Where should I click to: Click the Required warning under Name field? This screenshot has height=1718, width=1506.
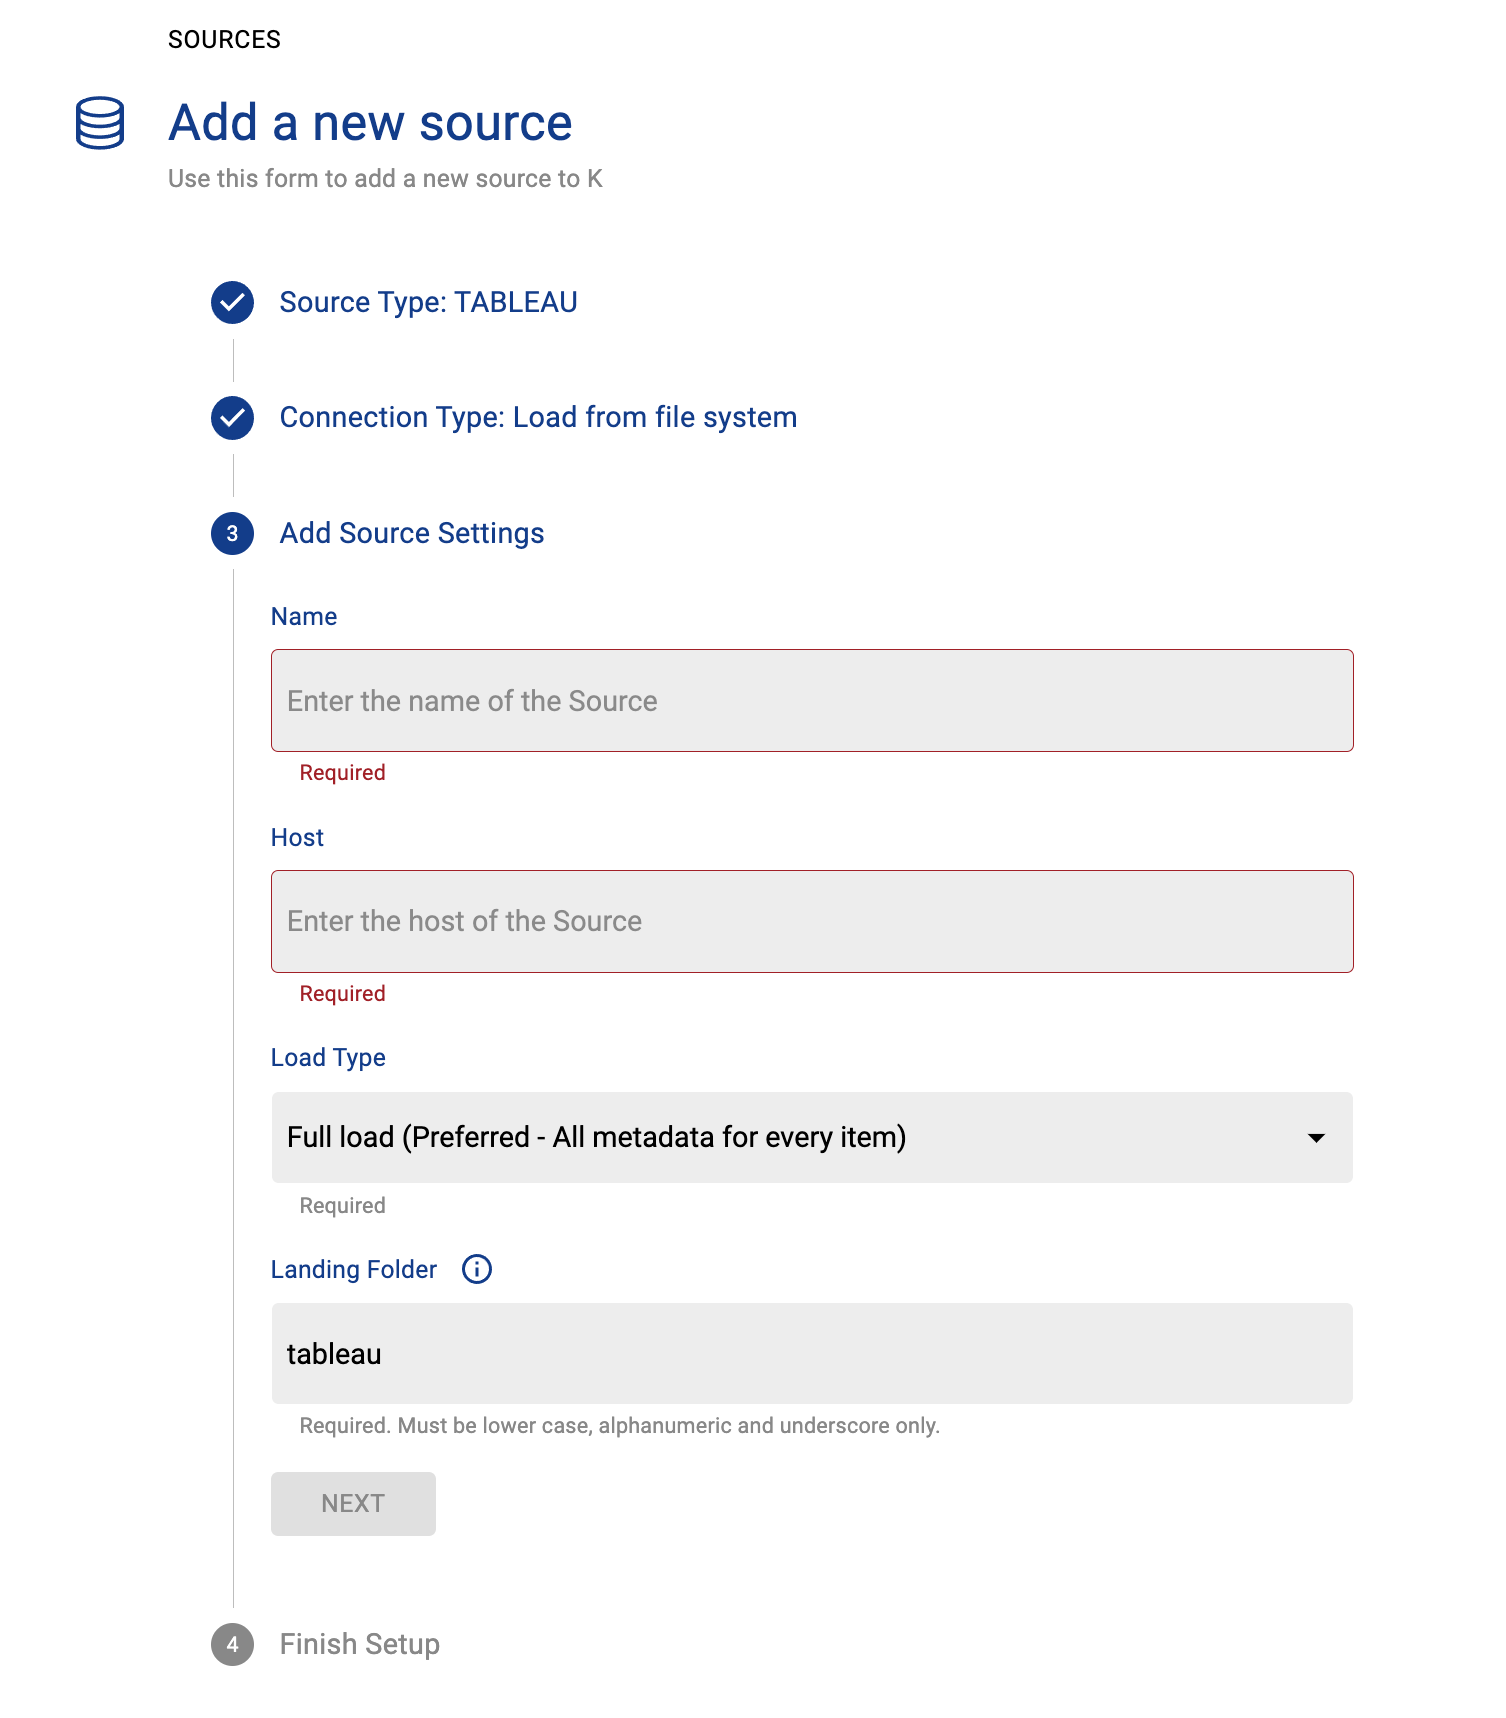click(x=342, y=772)
